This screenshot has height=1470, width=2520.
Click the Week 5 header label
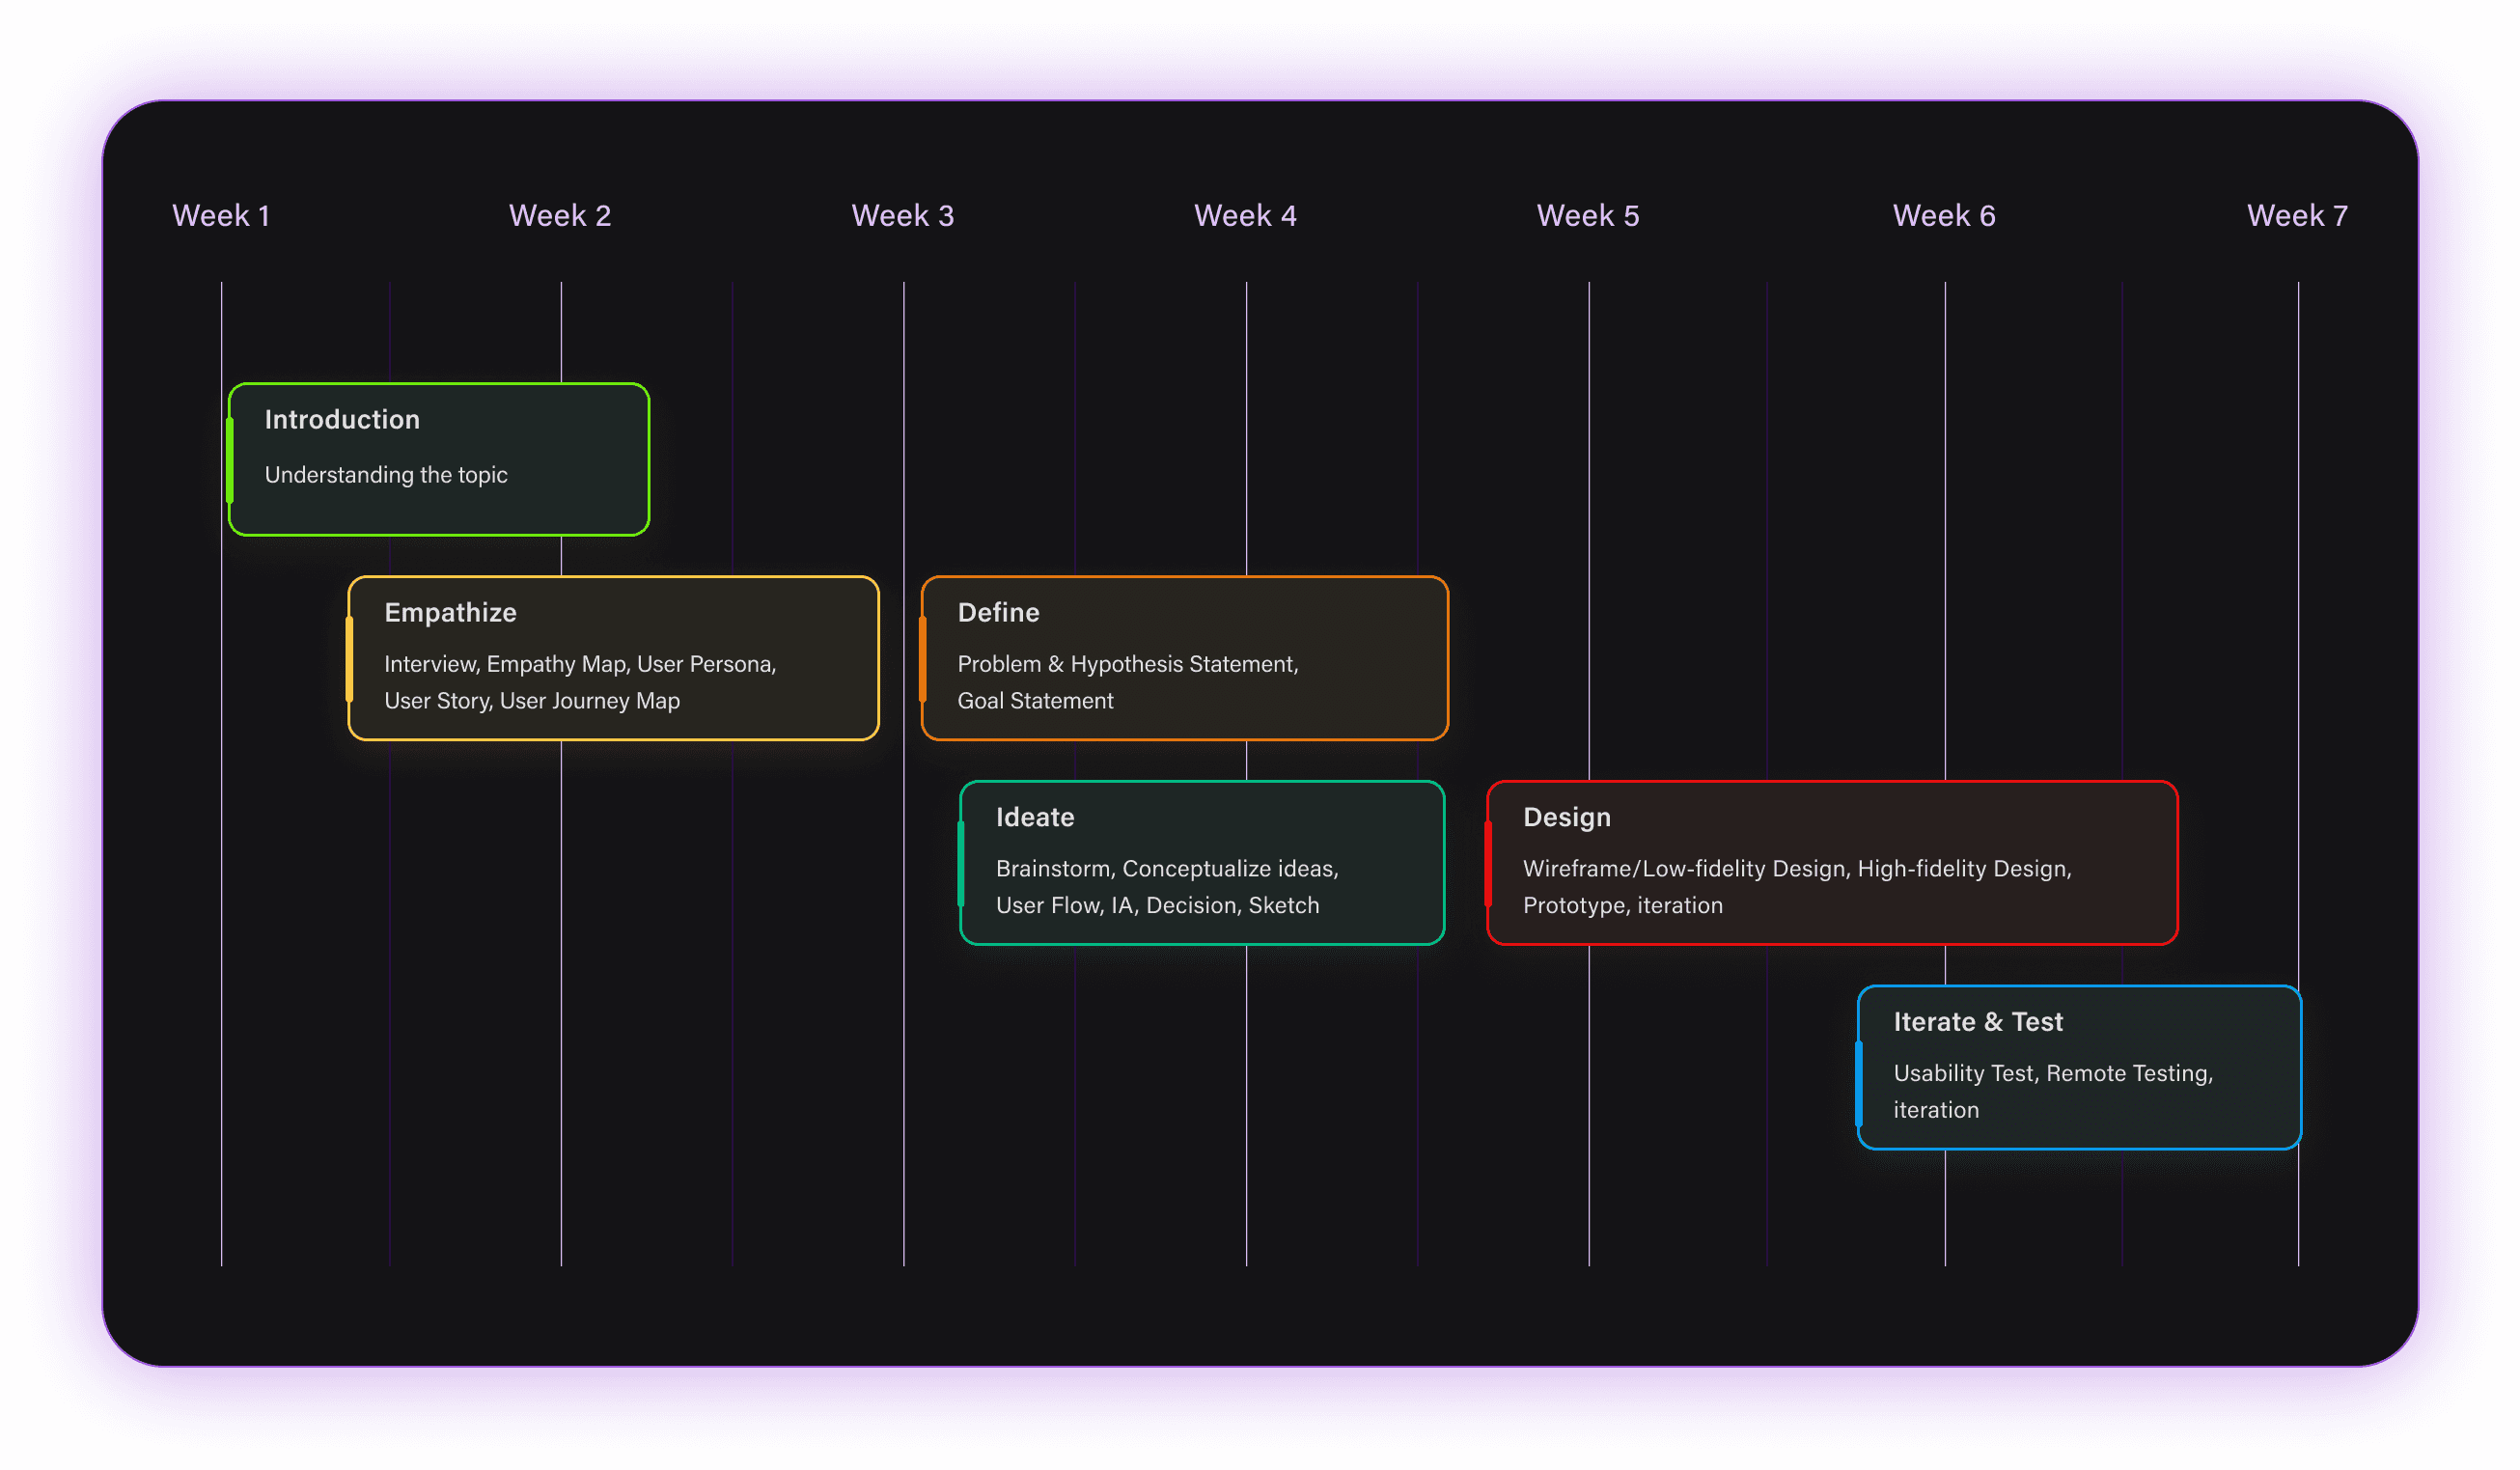[x=1587, y=215]
